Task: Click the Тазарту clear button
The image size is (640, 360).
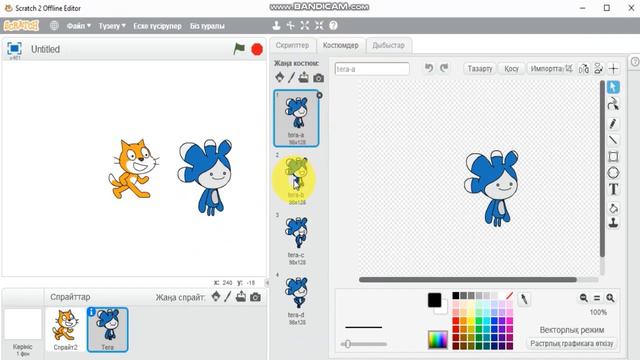Action: [480, 69]
